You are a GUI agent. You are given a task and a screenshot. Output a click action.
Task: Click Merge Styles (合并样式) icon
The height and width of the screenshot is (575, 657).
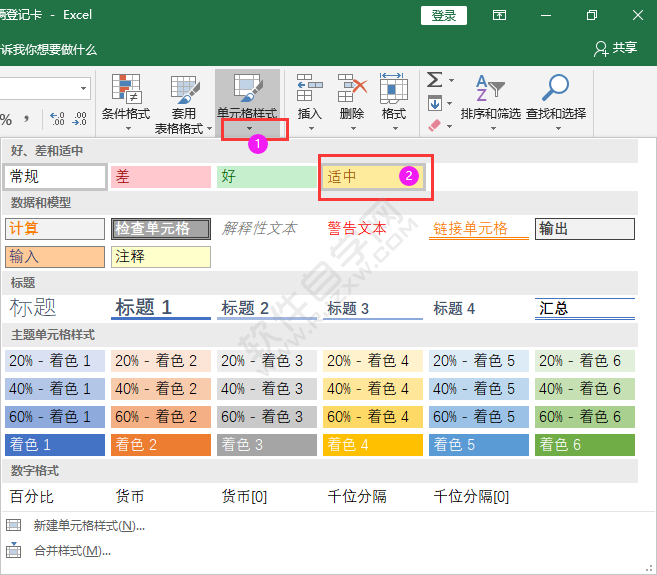13,550
